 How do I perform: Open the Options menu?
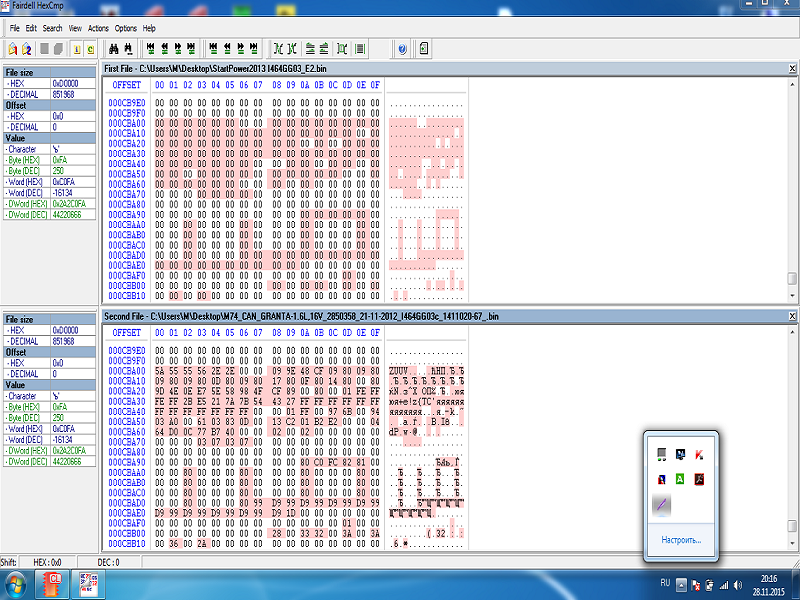coord(126,28)
